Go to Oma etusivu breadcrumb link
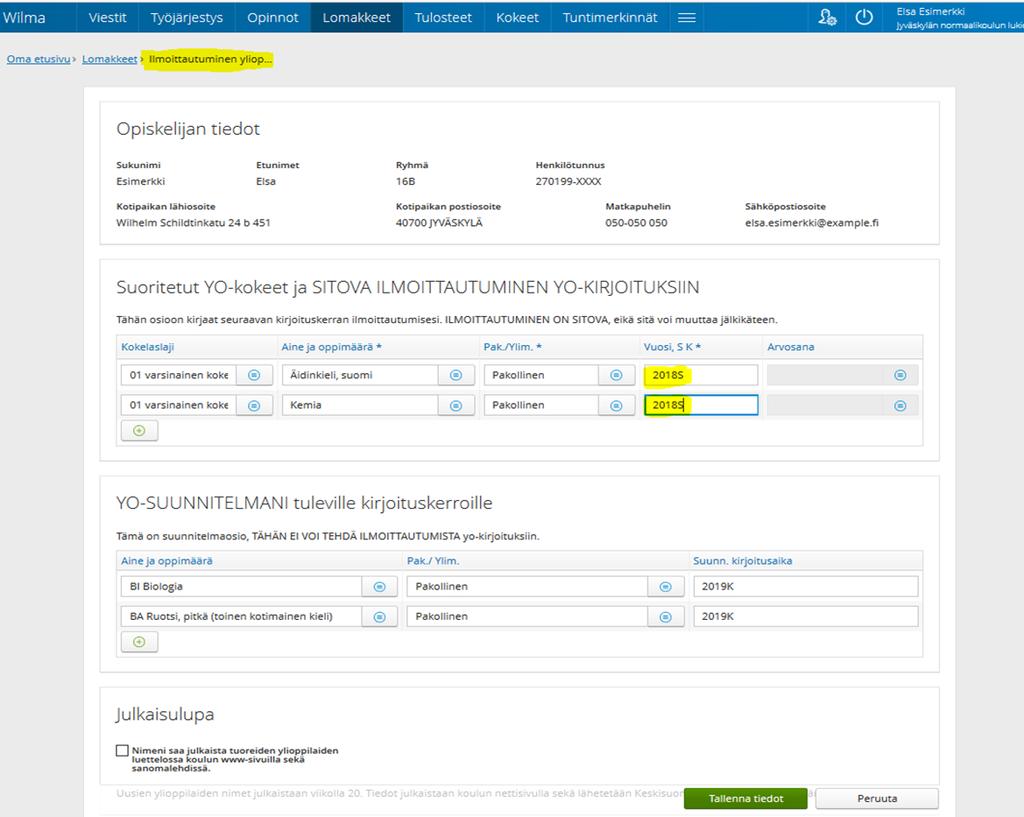The height and width of the screenshot is (817, 1024). (x=39, y=59)
